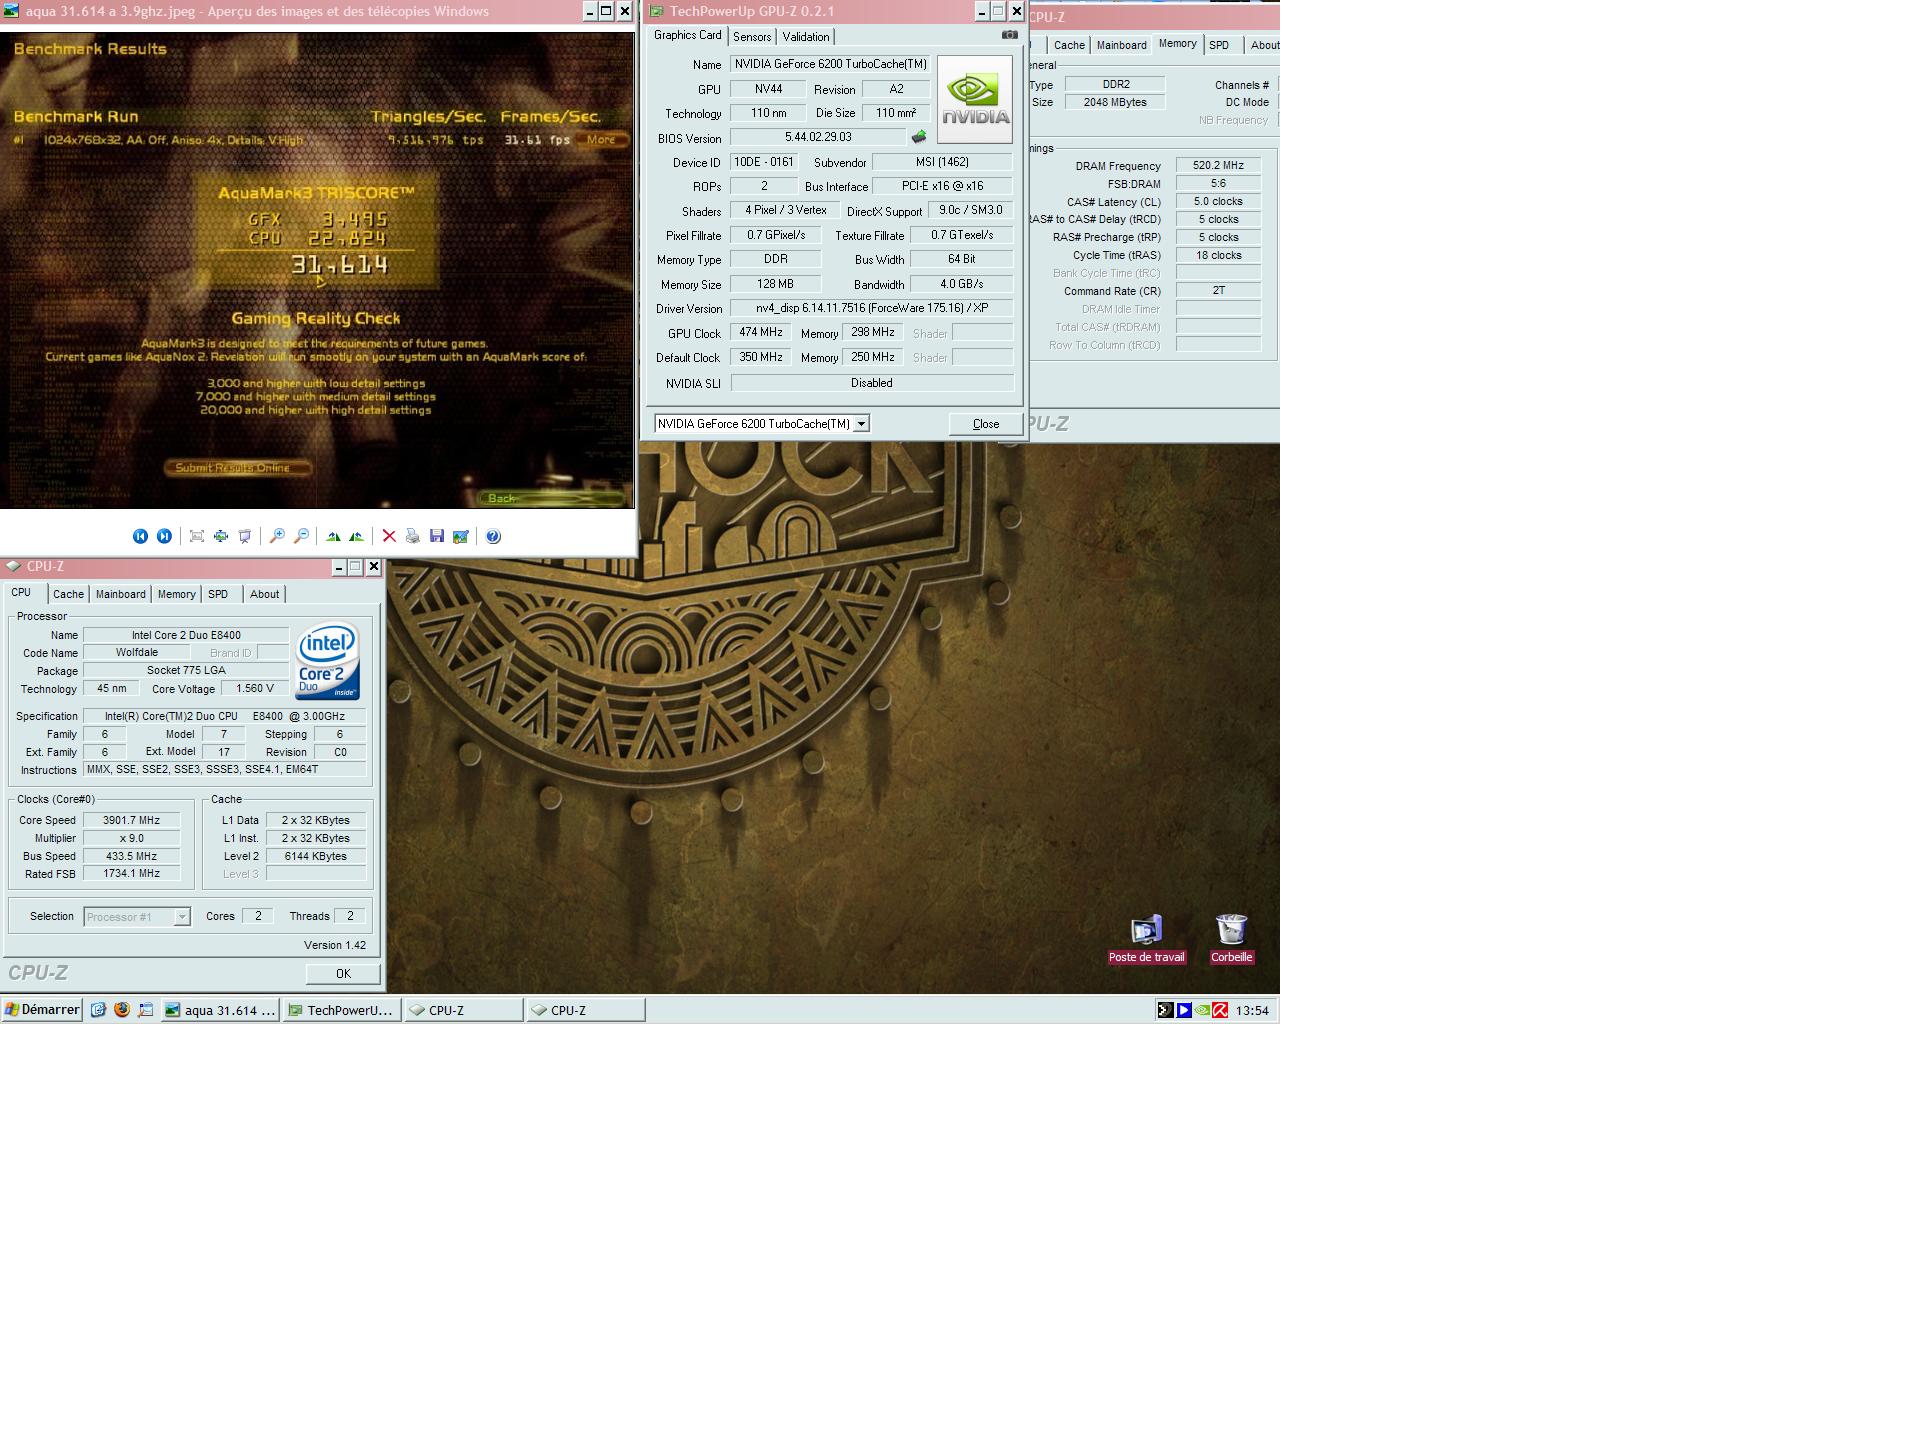
Task: Open the Cache tab in the front CPU-Z window
Action: click(x=68, y=594)
